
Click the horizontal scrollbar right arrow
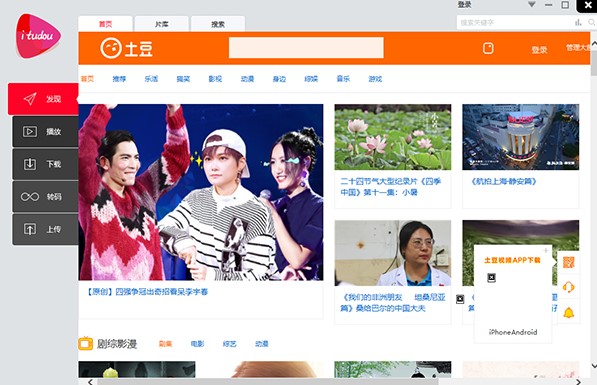click(579, 382)
